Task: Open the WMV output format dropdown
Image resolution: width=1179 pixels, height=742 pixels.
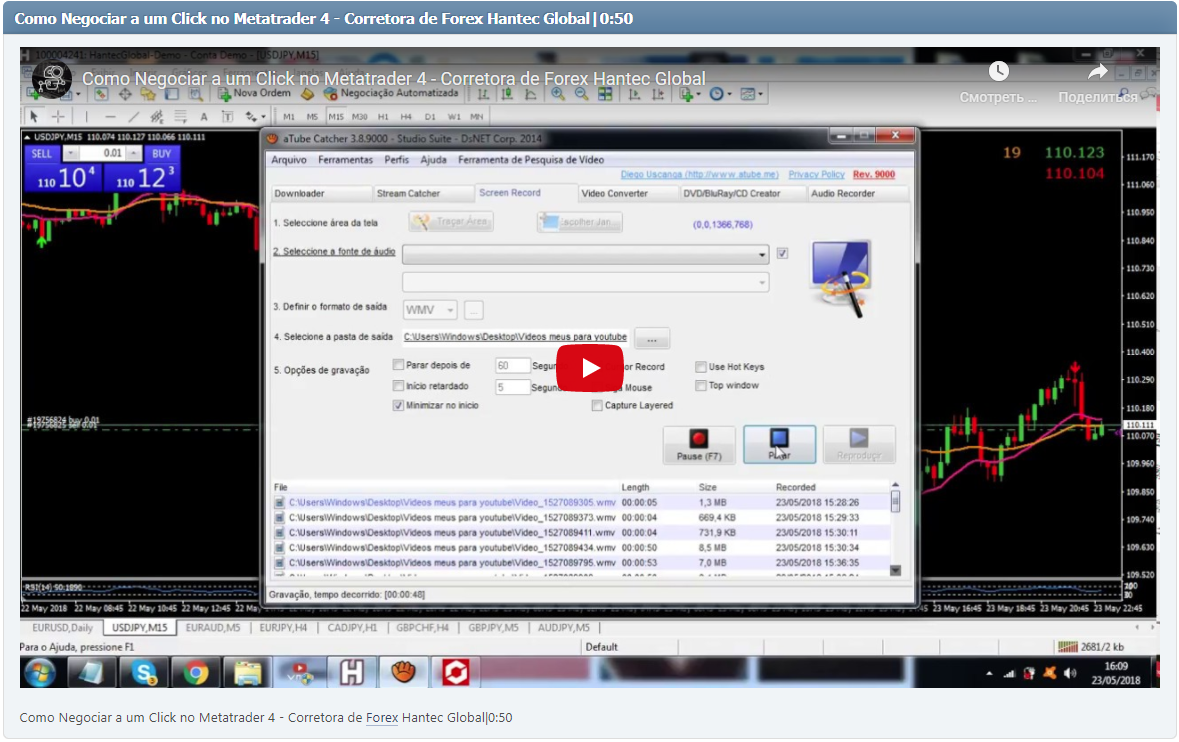Action: (x=450, y=309)
